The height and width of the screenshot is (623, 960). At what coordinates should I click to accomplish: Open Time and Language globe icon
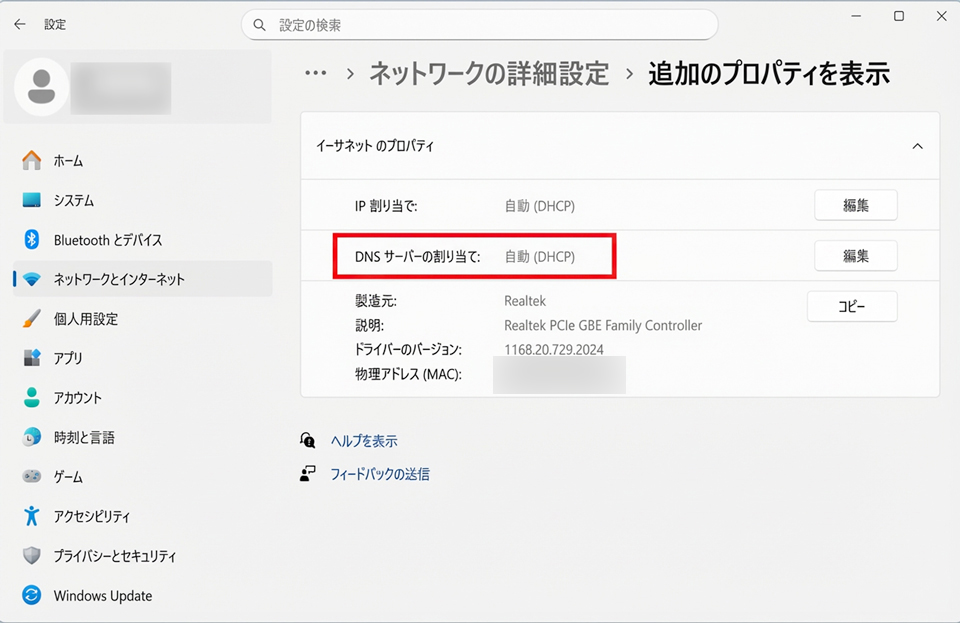click(32, 437)
